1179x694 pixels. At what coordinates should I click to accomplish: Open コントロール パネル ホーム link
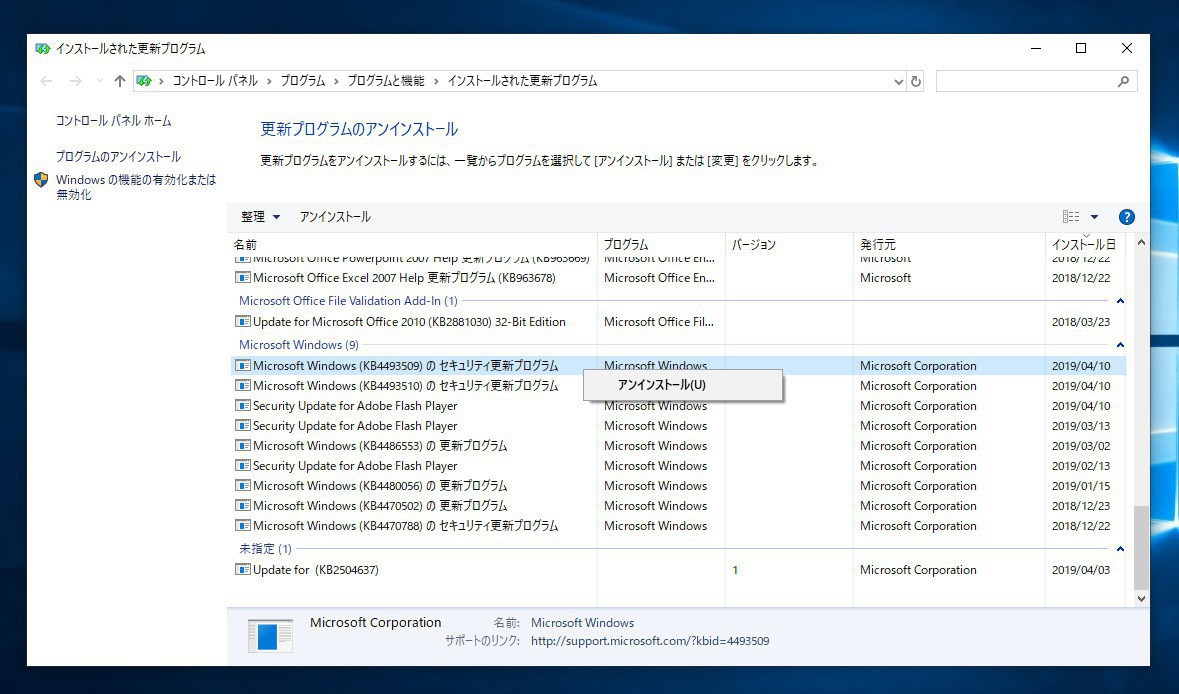pos(114,120)
